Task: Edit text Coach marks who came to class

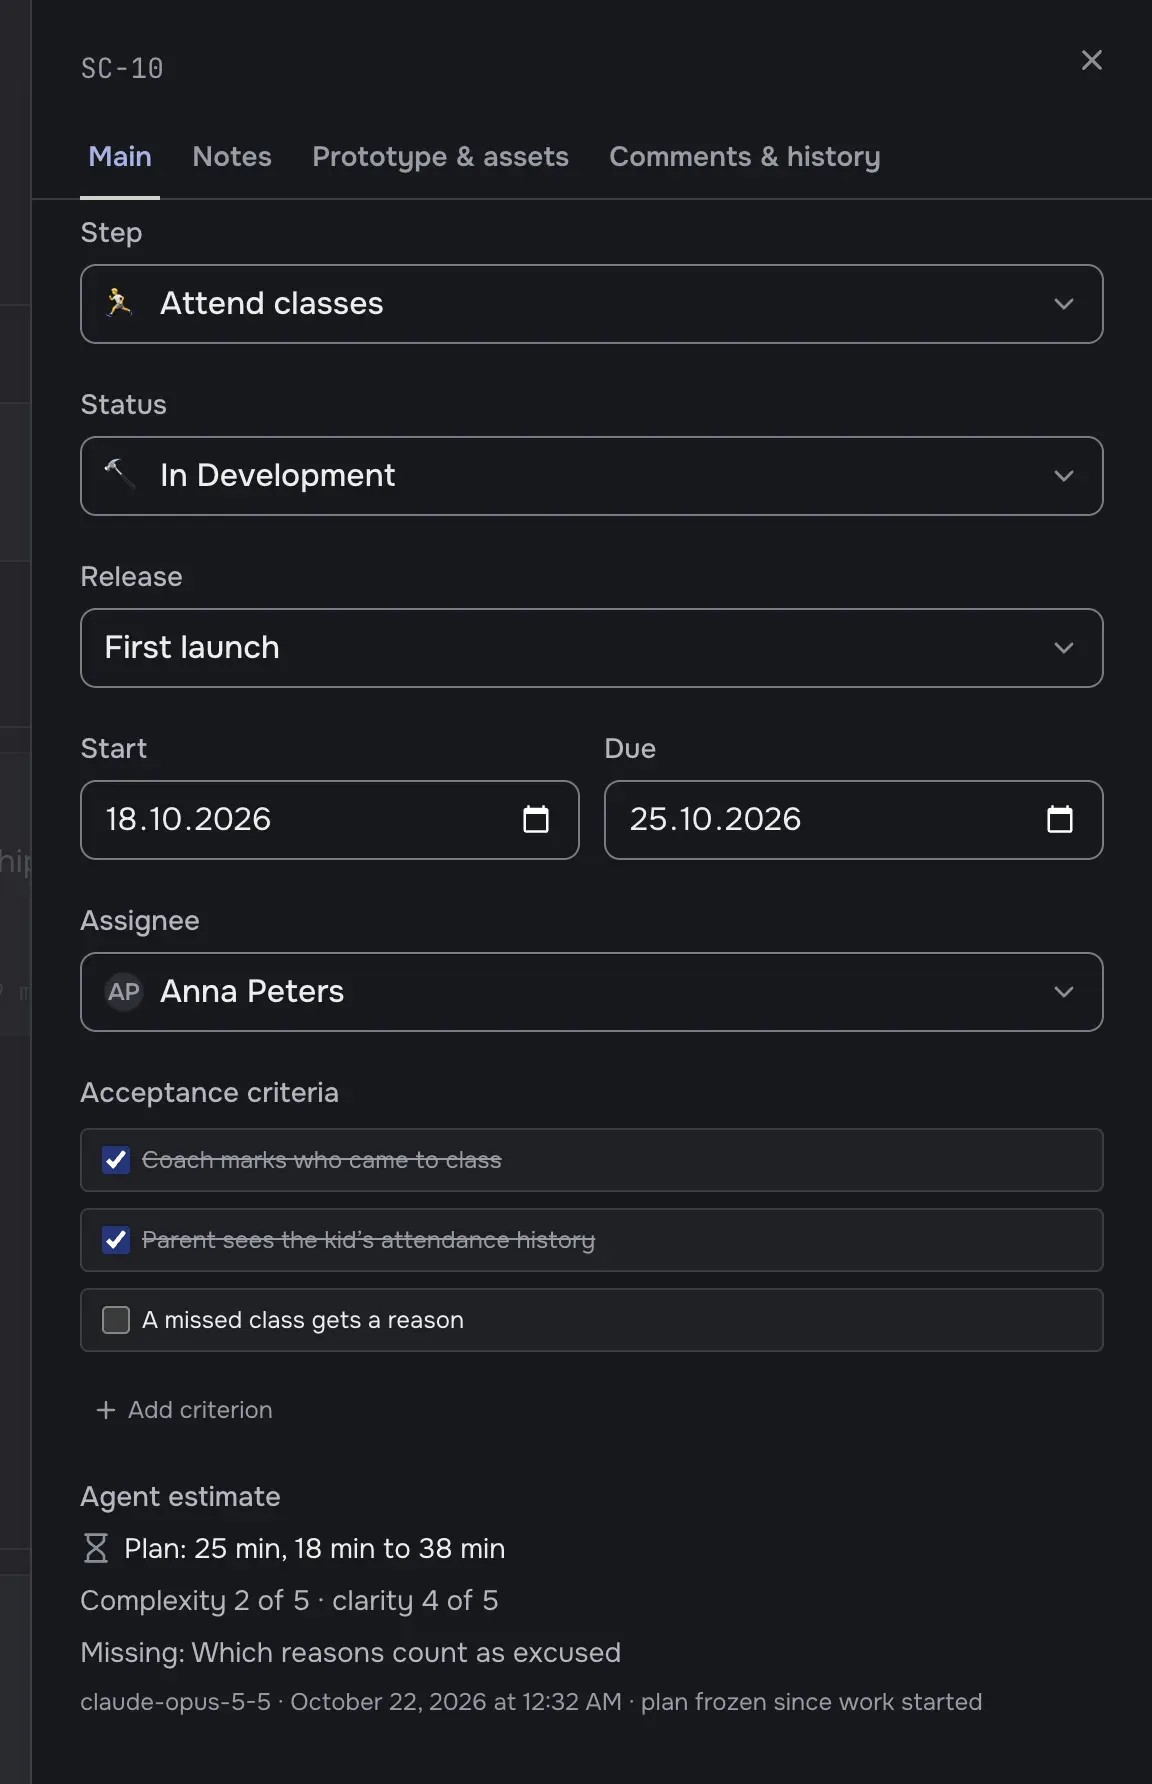Action: [x=321, y=1160]
